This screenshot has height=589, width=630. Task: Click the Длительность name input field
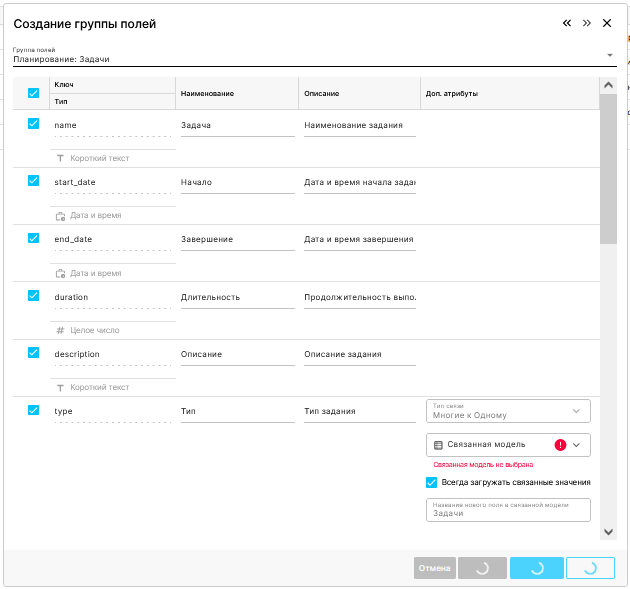point(237,297)
